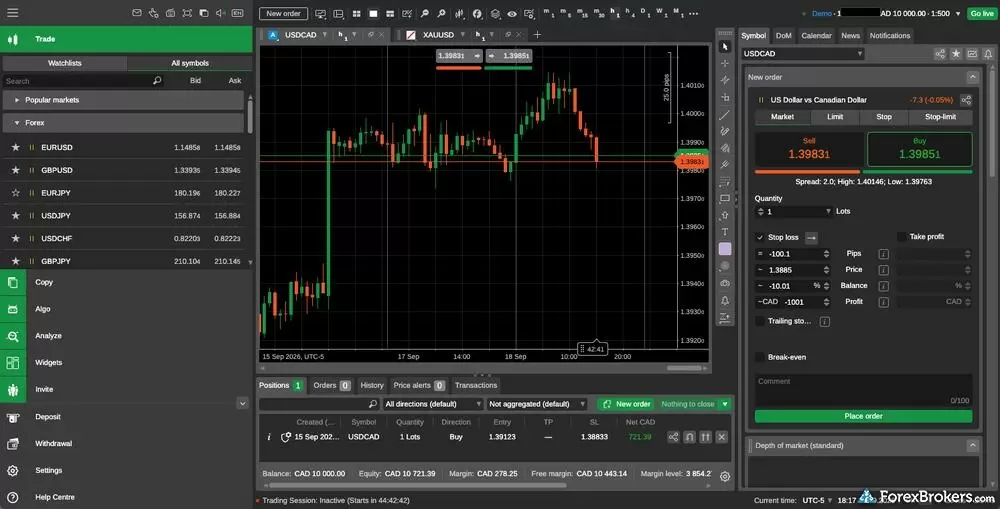Viewport: 1000px width, 509px height.
Task: Open the hamburger main menu
Action: tap(12, 13)
